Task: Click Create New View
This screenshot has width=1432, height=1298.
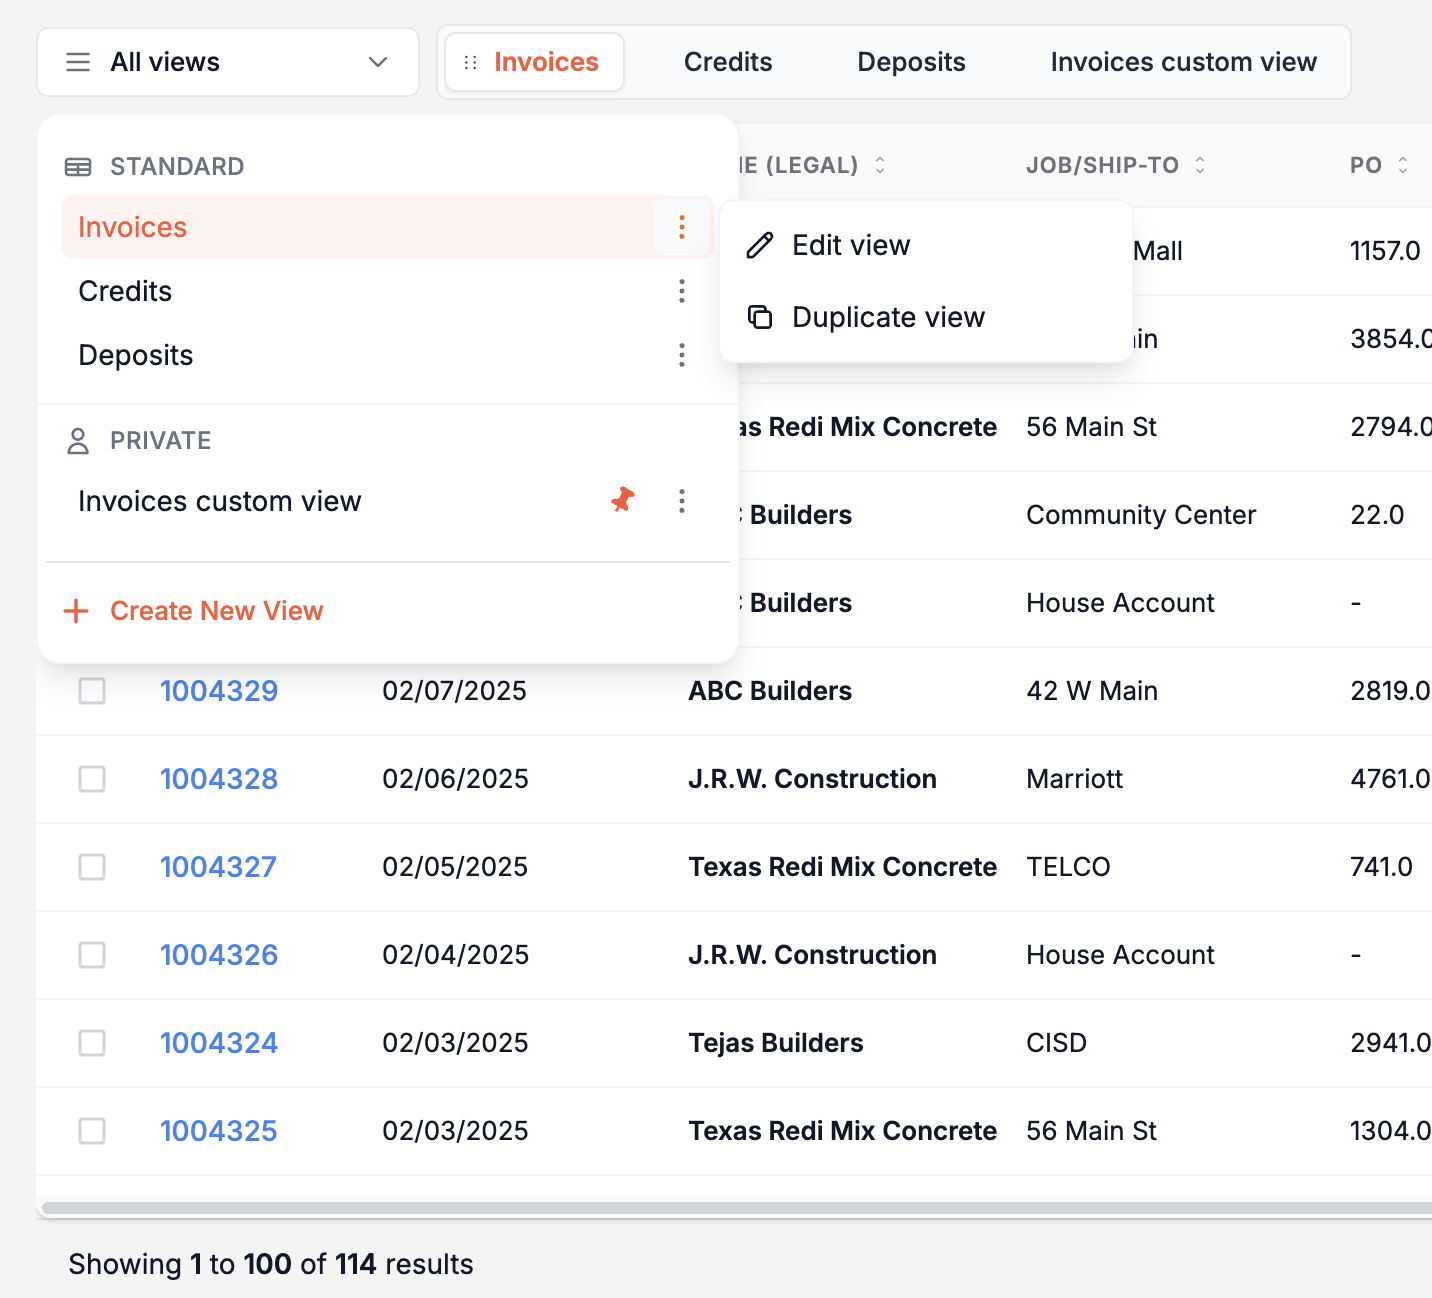Action: pyautogui.click(x=194, y=611)
